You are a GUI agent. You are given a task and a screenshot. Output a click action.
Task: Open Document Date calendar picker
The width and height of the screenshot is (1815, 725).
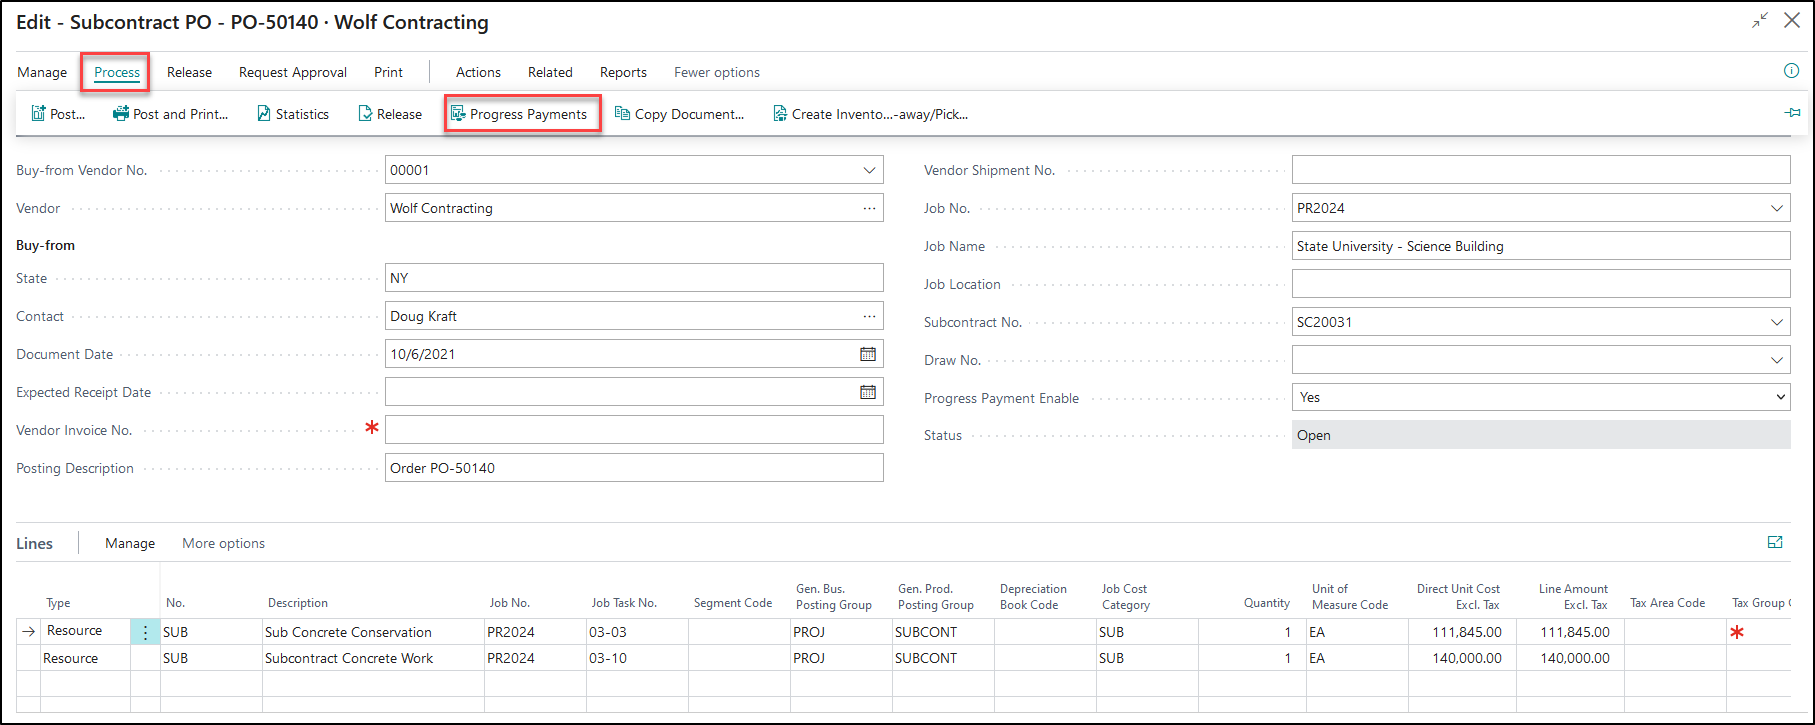[868, 354]
